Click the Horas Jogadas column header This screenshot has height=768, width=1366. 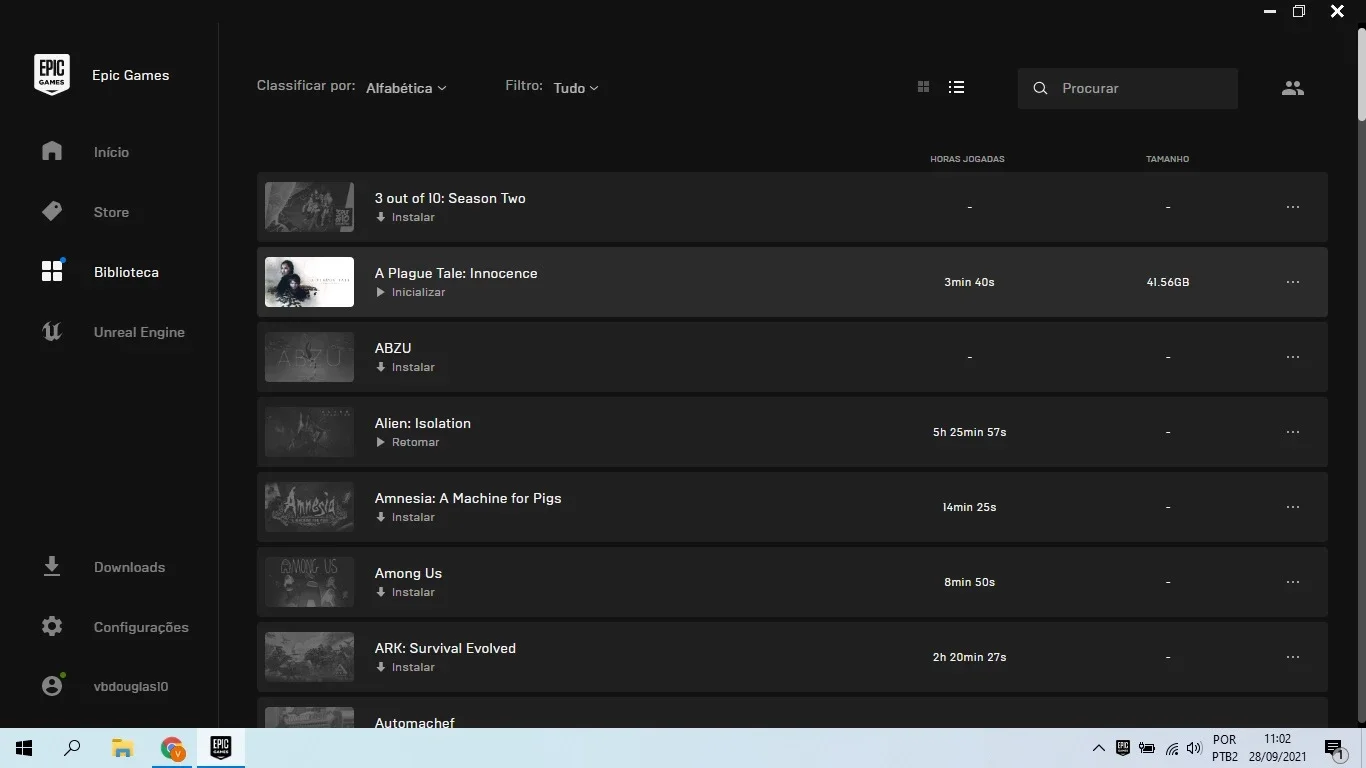(967, 159)
